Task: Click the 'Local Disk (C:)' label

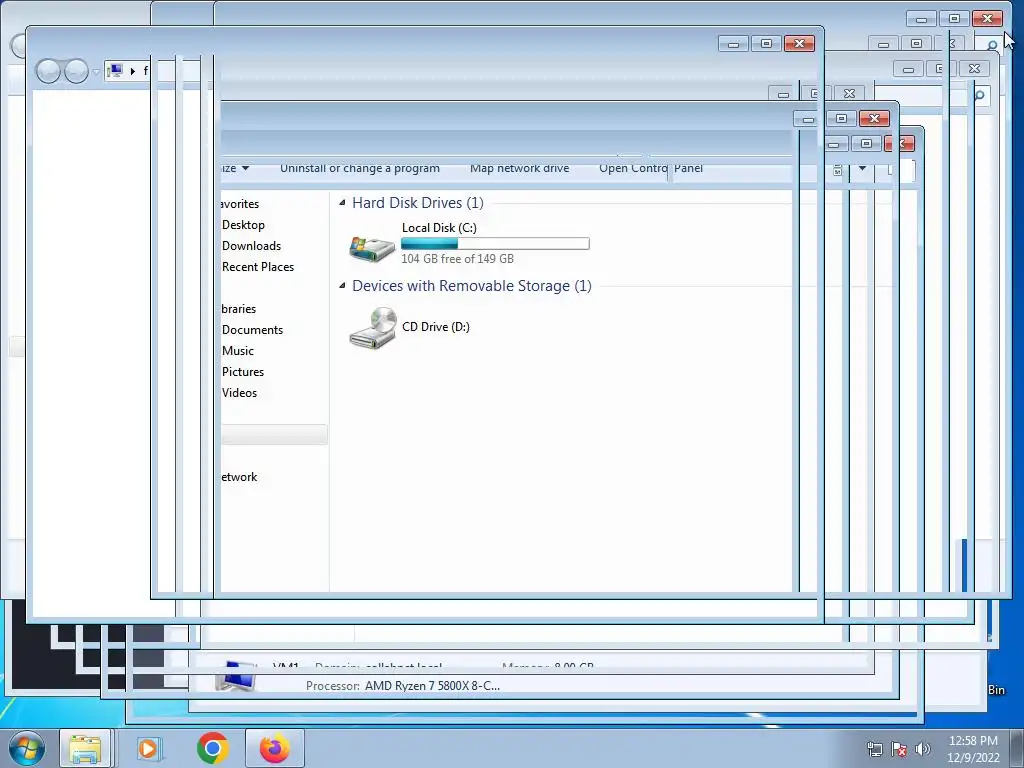Action: click(440, 227)
